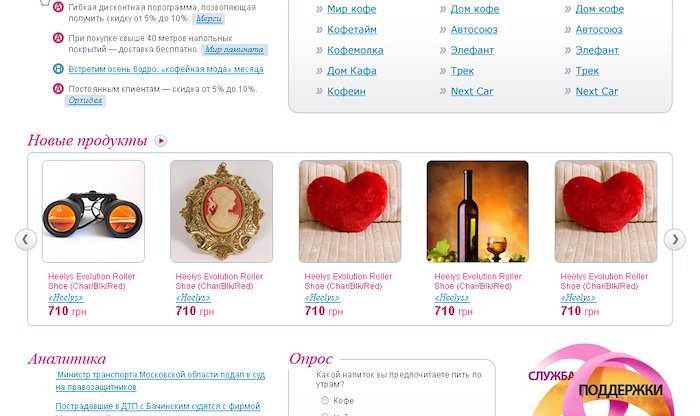This screenshot has width=700, height=416.
Task: Open the wine bottle product image
Action: [478, 212]
